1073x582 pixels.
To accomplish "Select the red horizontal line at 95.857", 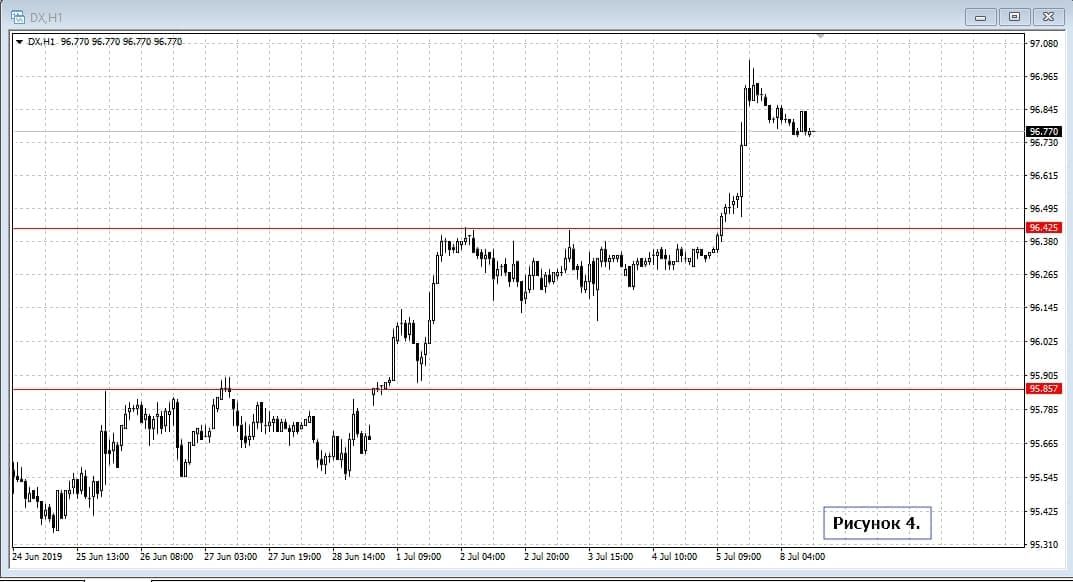I will pyautogui.click(x=500, y=389).
